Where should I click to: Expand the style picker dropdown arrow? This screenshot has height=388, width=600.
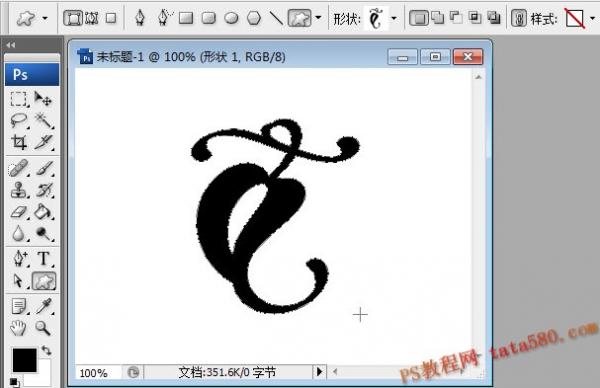point(592,18)
